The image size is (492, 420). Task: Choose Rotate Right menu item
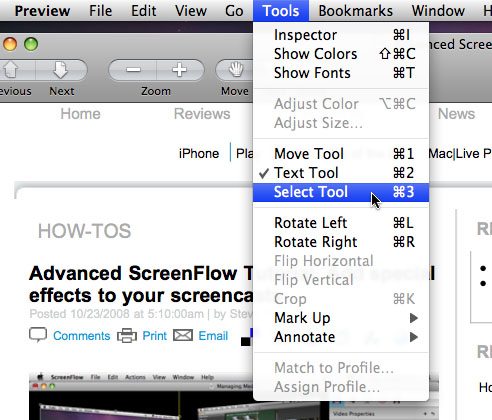coord(341,242)
